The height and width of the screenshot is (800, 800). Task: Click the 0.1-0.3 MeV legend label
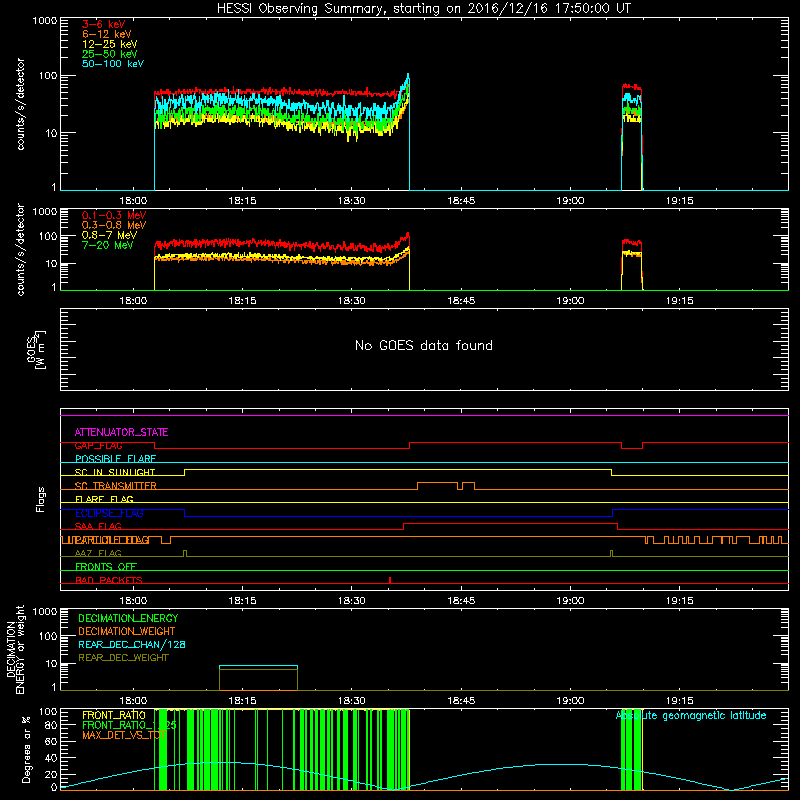pos(114,215)
